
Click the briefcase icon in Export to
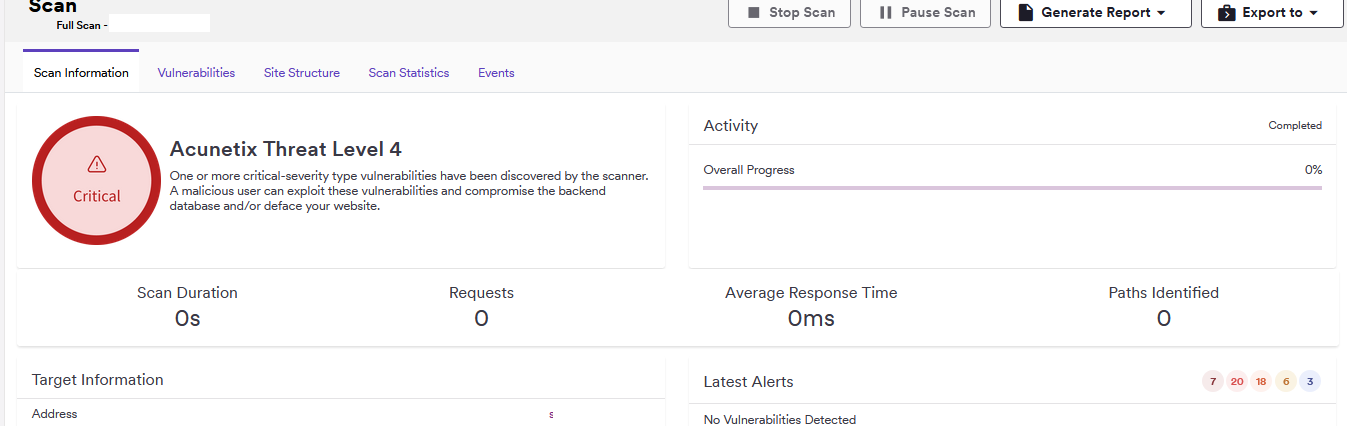[1226, 13]
